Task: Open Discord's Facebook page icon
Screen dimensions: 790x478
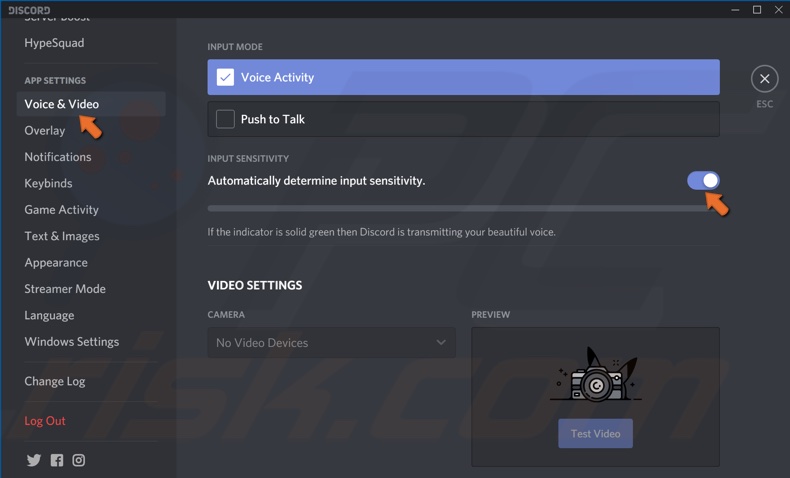Action: [56, 460]
